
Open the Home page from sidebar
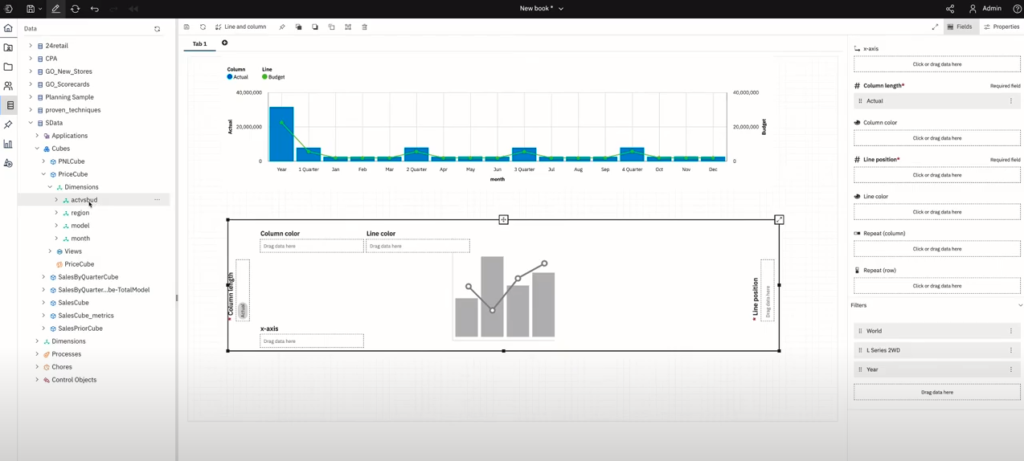8,28
